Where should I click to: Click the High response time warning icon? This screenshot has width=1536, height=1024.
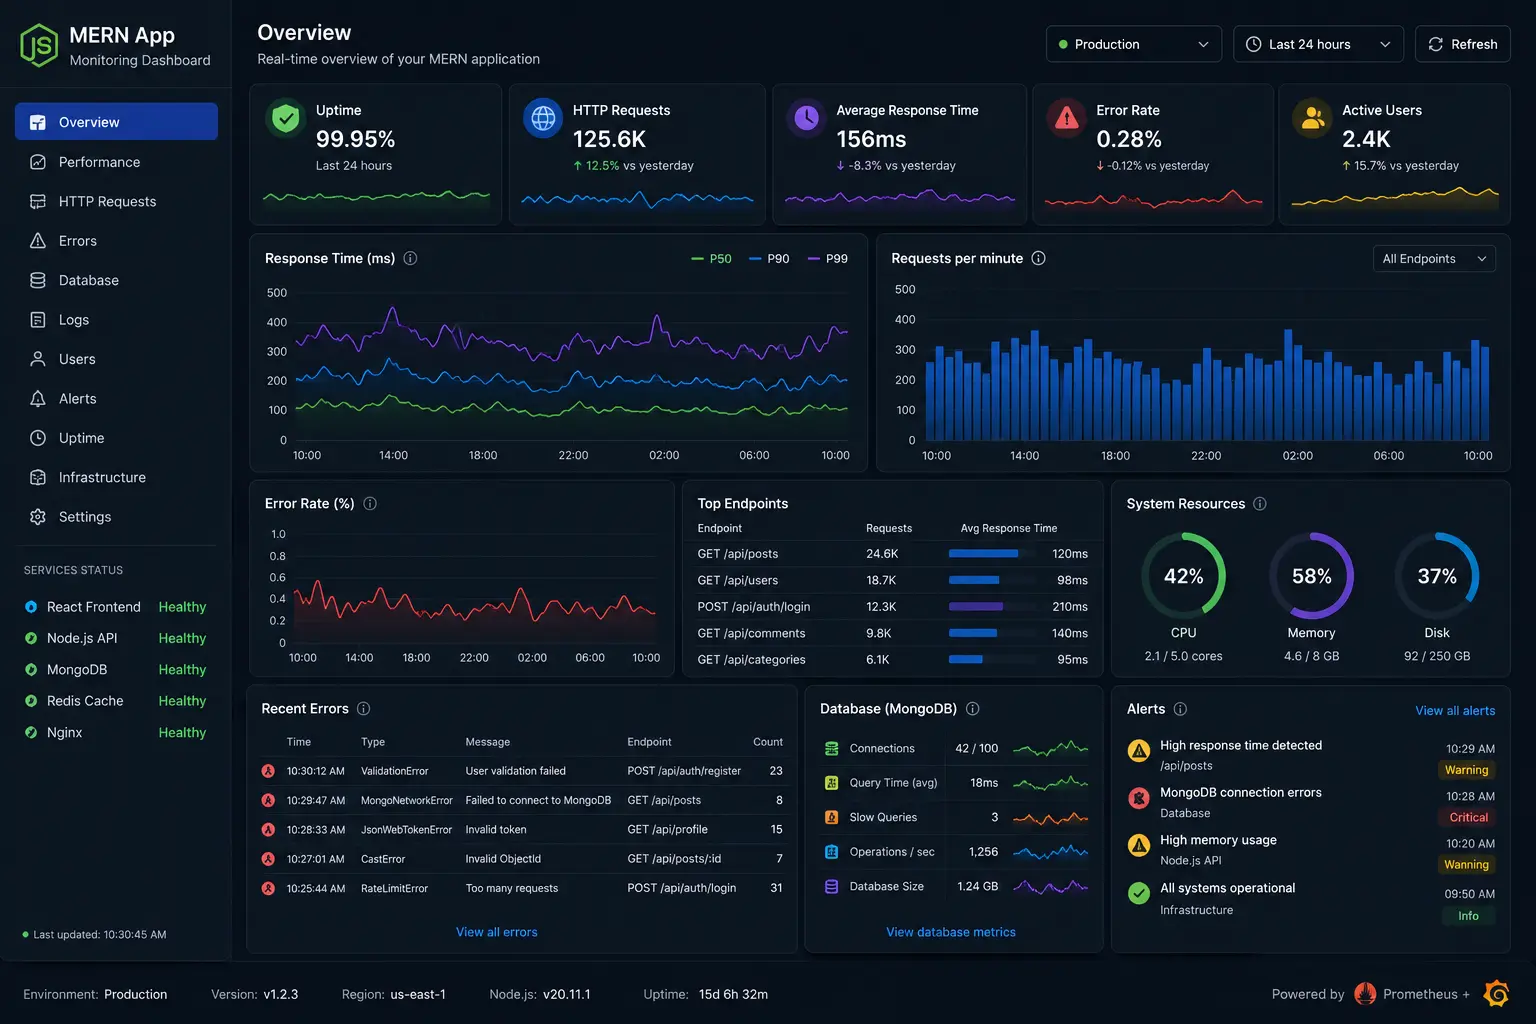(1139, 751)
